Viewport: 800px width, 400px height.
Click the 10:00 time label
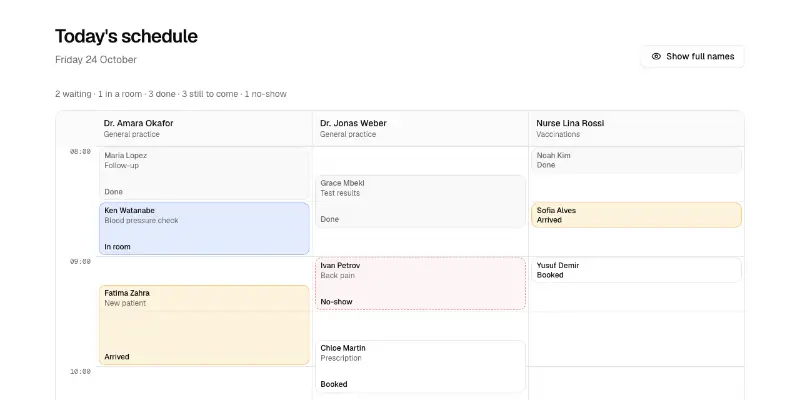pyautogui.click(x=80, y=372)
